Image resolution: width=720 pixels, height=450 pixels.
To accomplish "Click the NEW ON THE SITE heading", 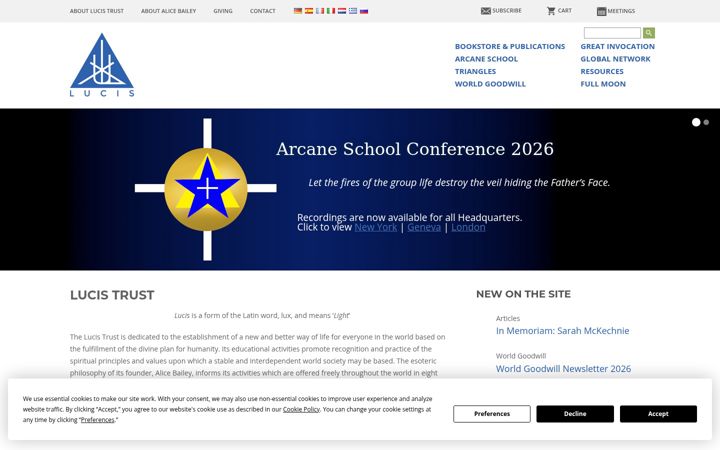I will (523, 294).
